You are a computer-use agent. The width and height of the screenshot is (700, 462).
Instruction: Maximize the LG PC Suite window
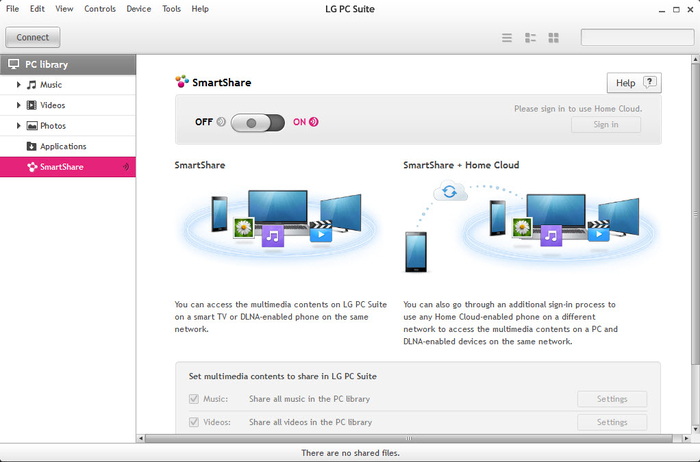coord(676,9)
